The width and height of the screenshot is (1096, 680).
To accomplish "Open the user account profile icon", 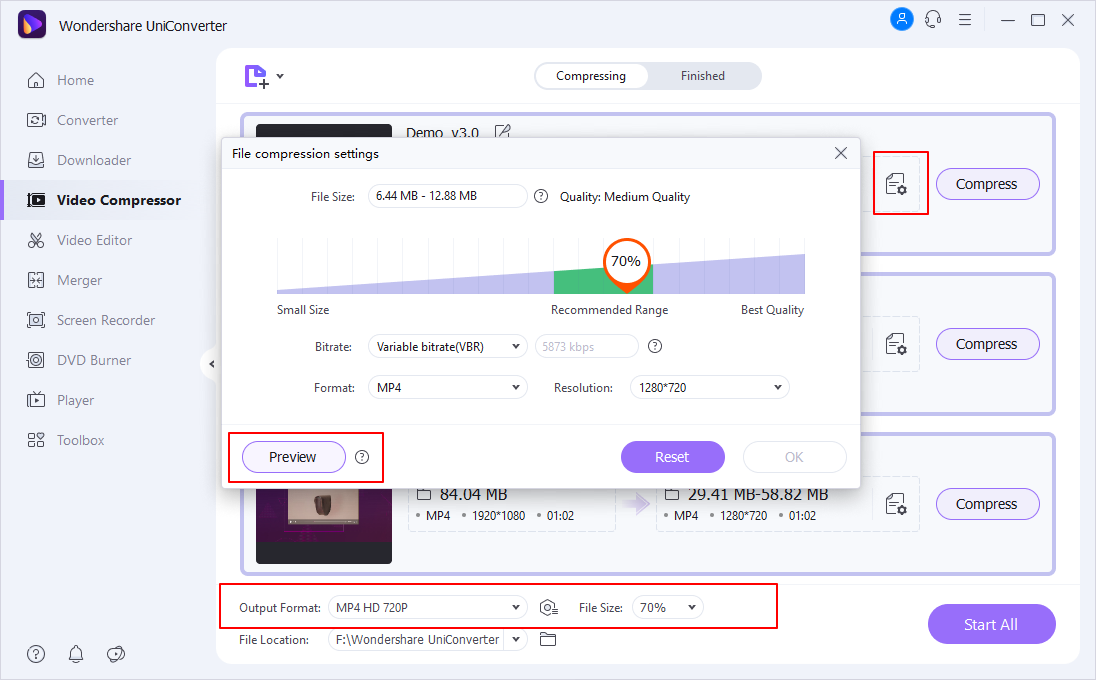I will [902, 19].
